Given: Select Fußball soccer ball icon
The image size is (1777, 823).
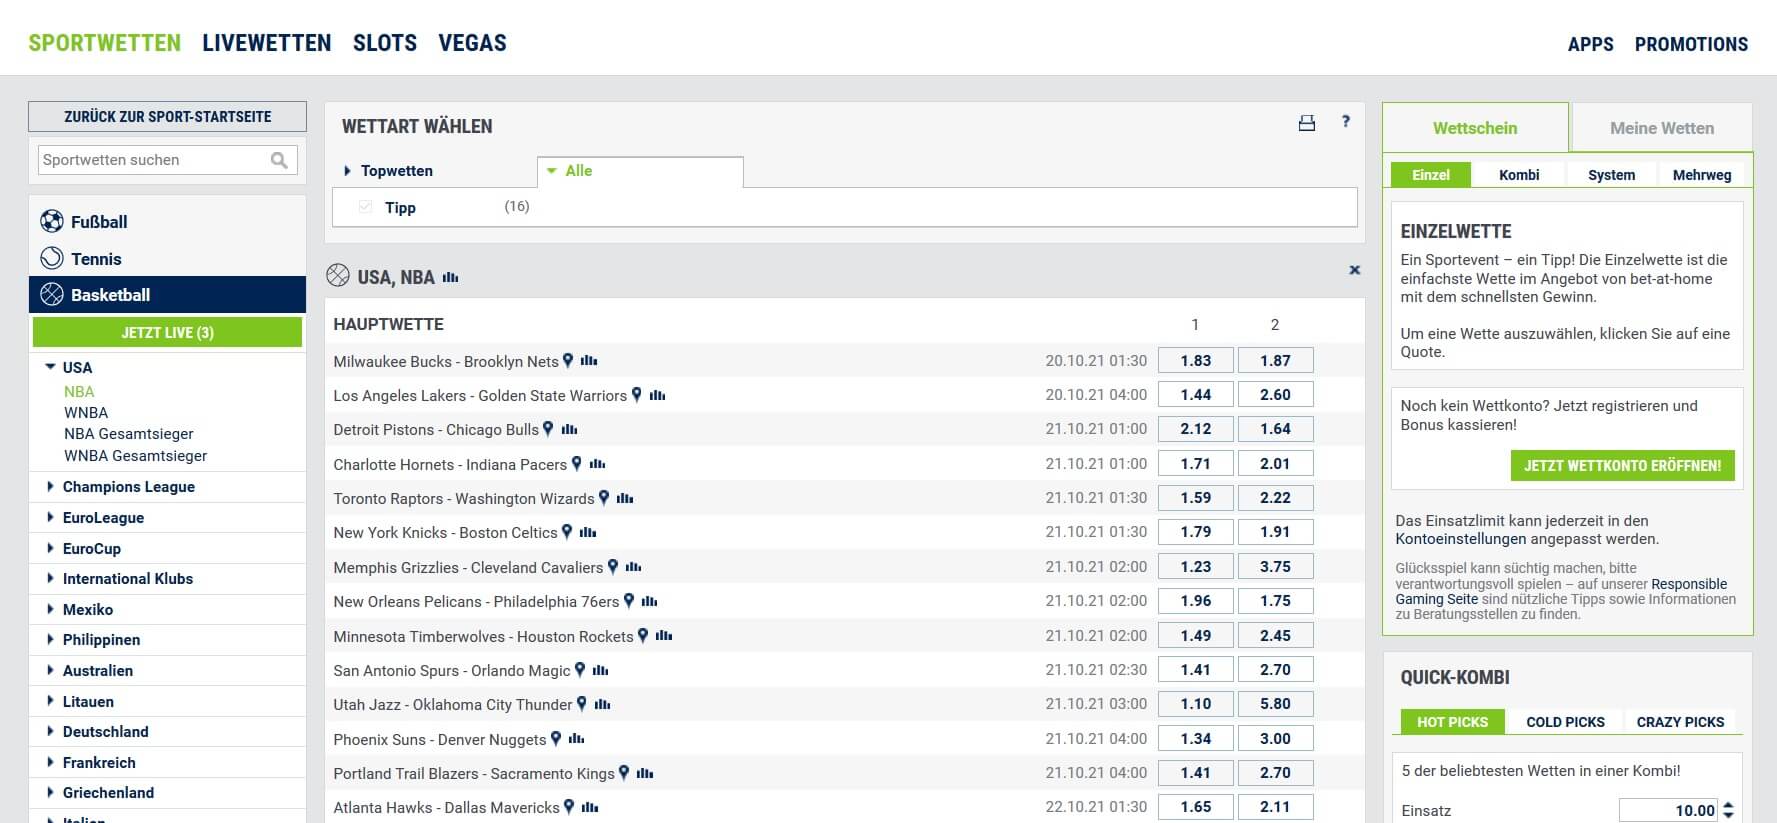Looking at the screenshot, I should coord(52,221).
